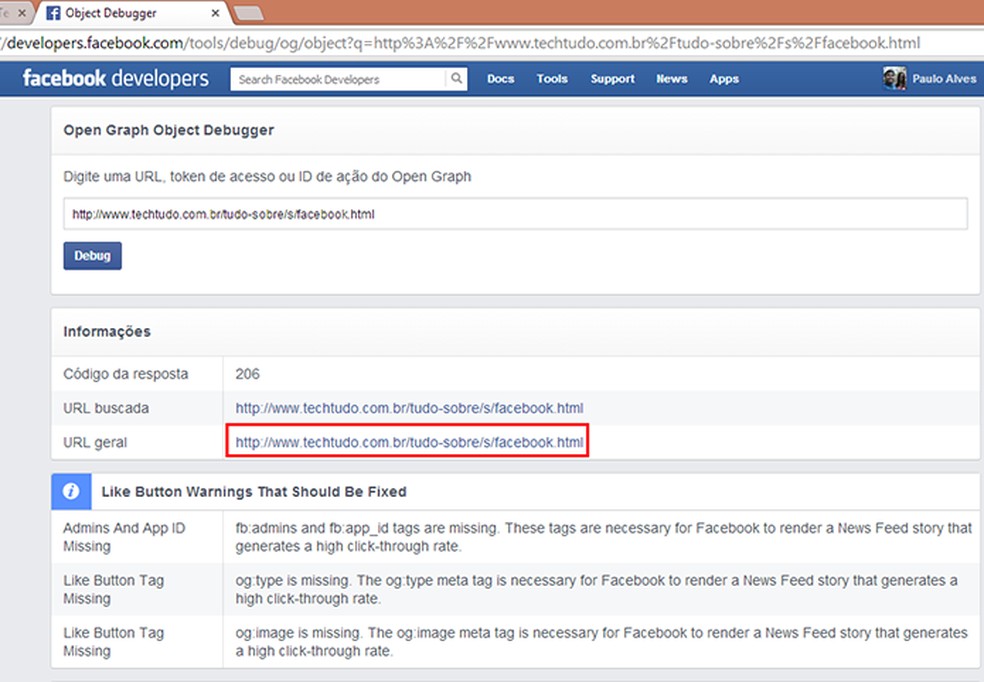The width and height of the screenshot is (984, 682).
Task: Open the Docs menu
Action: pos(500,79)
